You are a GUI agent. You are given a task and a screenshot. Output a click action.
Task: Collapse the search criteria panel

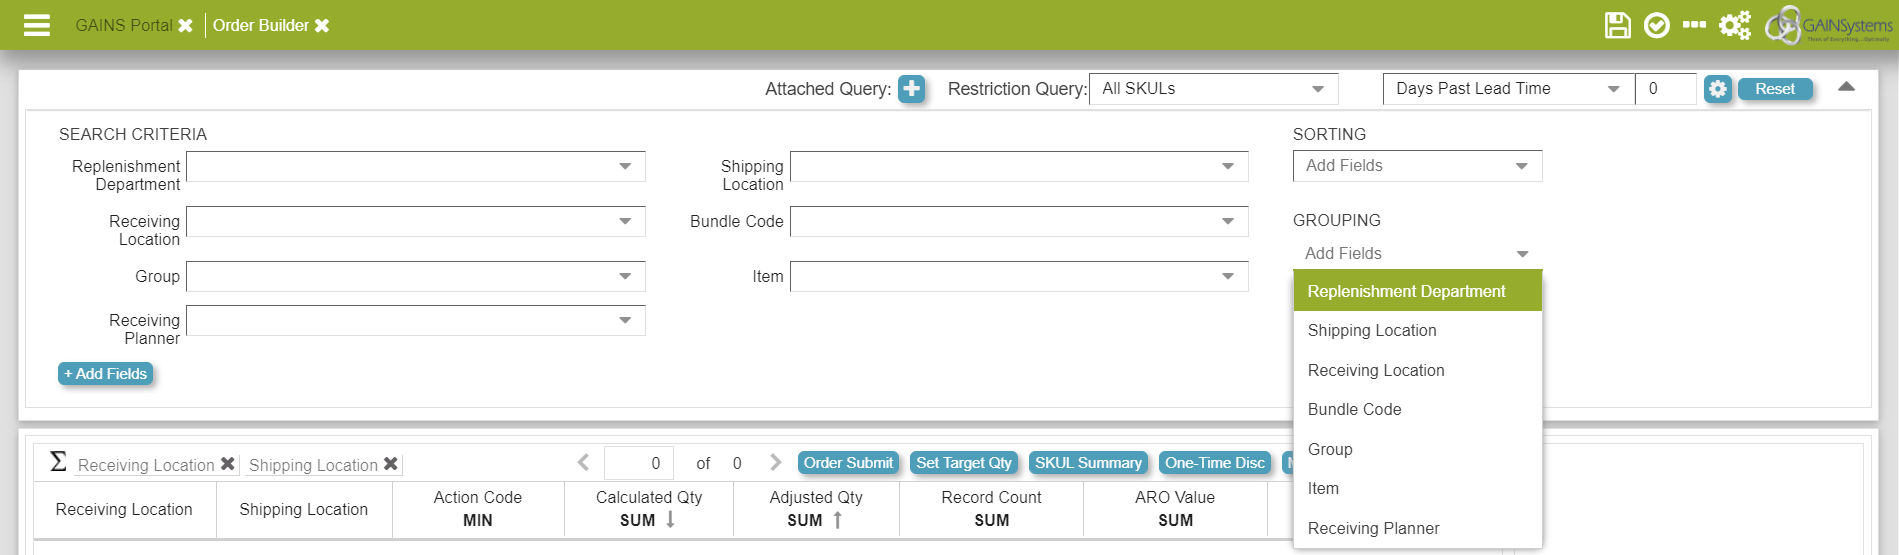coord(1846,87)
